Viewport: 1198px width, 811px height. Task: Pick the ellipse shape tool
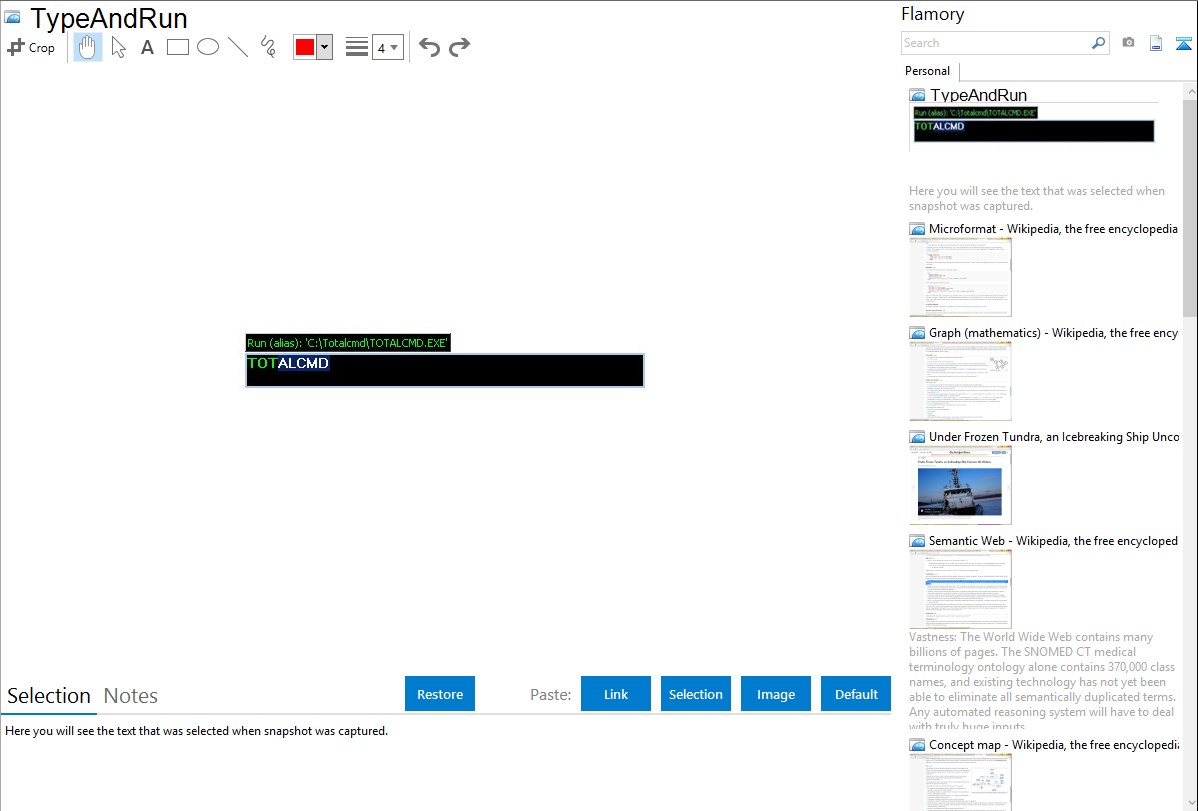208,47
